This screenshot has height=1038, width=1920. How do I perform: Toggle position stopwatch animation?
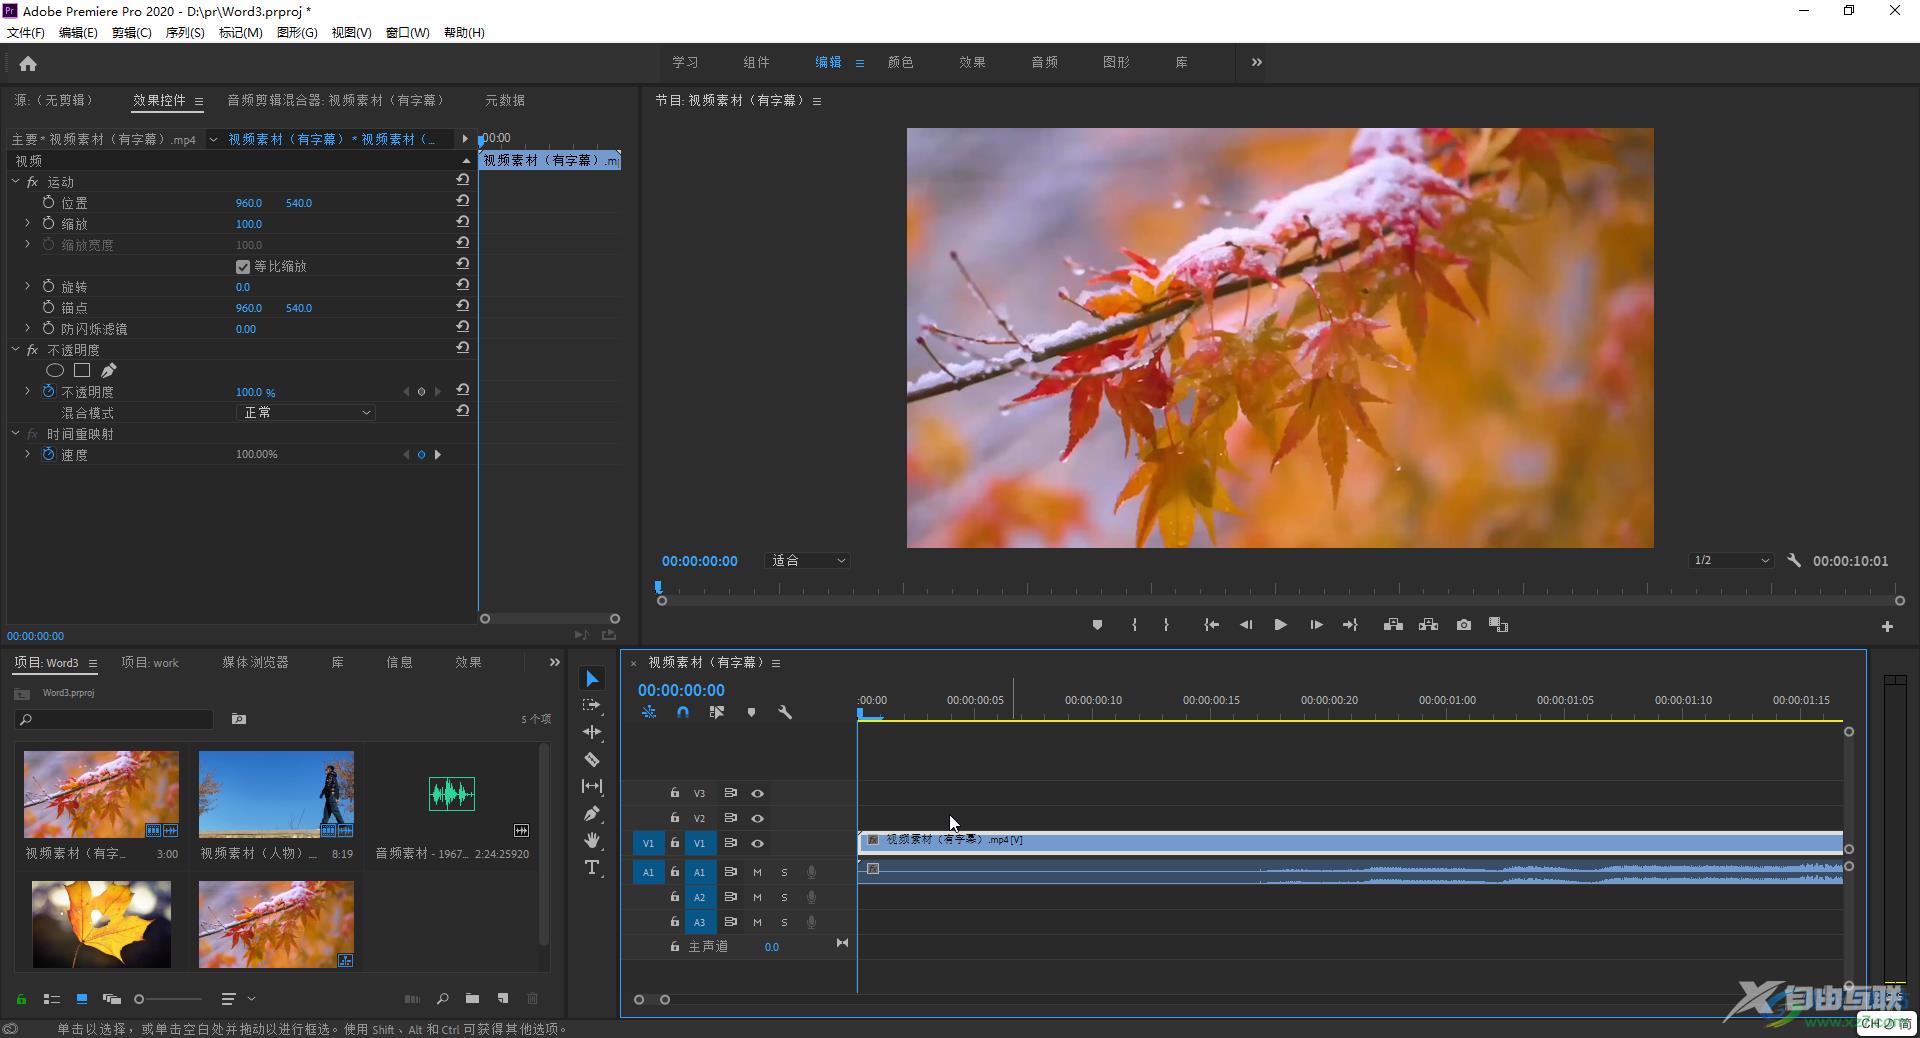(48, 202)
